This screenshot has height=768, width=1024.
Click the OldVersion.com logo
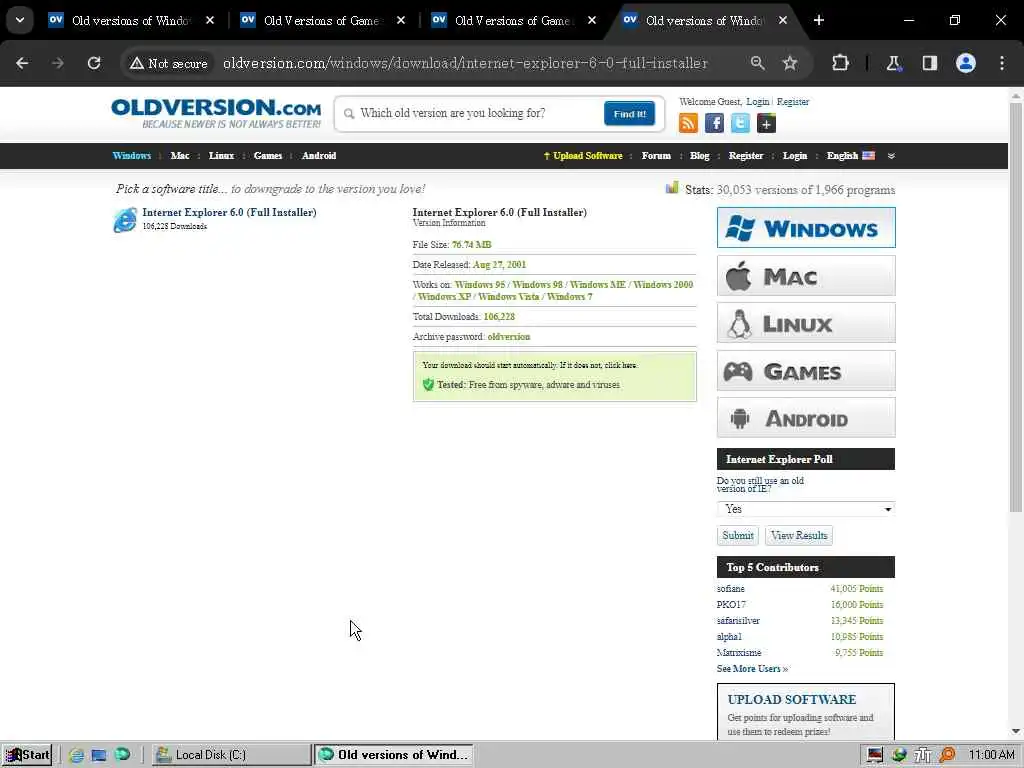click(x=216, y=113)
